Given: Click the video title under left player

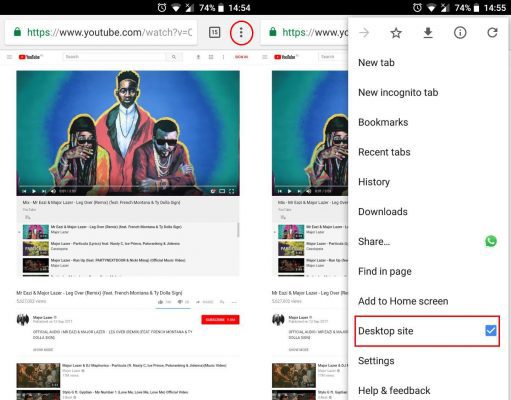Looking at the screenshot, I should click(99, 293).
